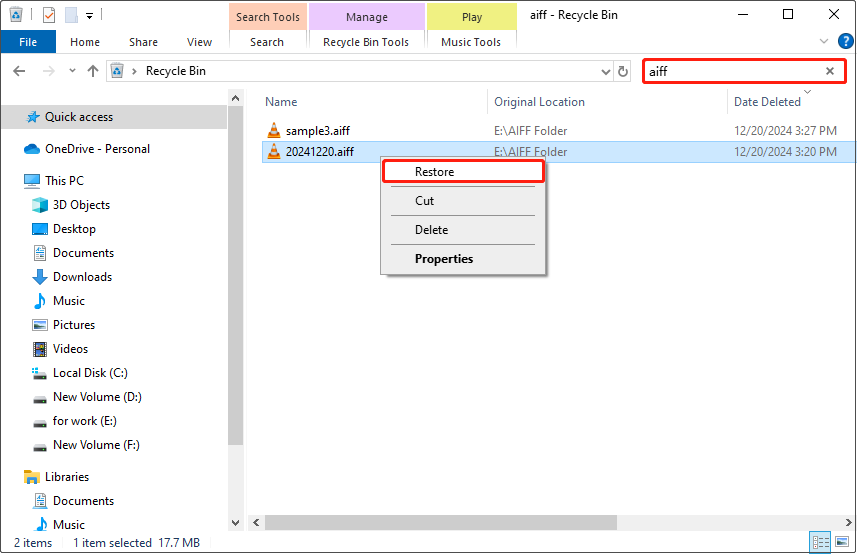Open Desktop in navigation pane
The image size is (858, 555).
tap(74, 229)
